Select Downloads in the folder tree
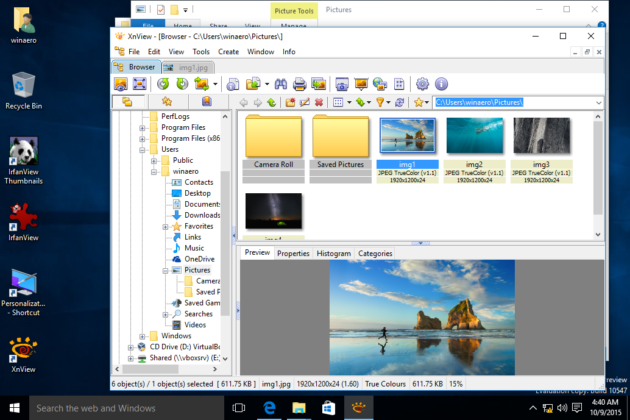This screenshot has height=420, width=630. click(x=202, y=215)
